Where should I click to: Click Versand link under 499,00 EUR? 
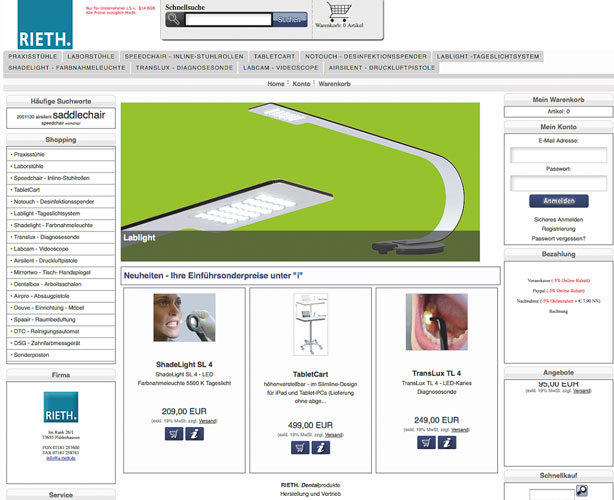pos(334,435)
